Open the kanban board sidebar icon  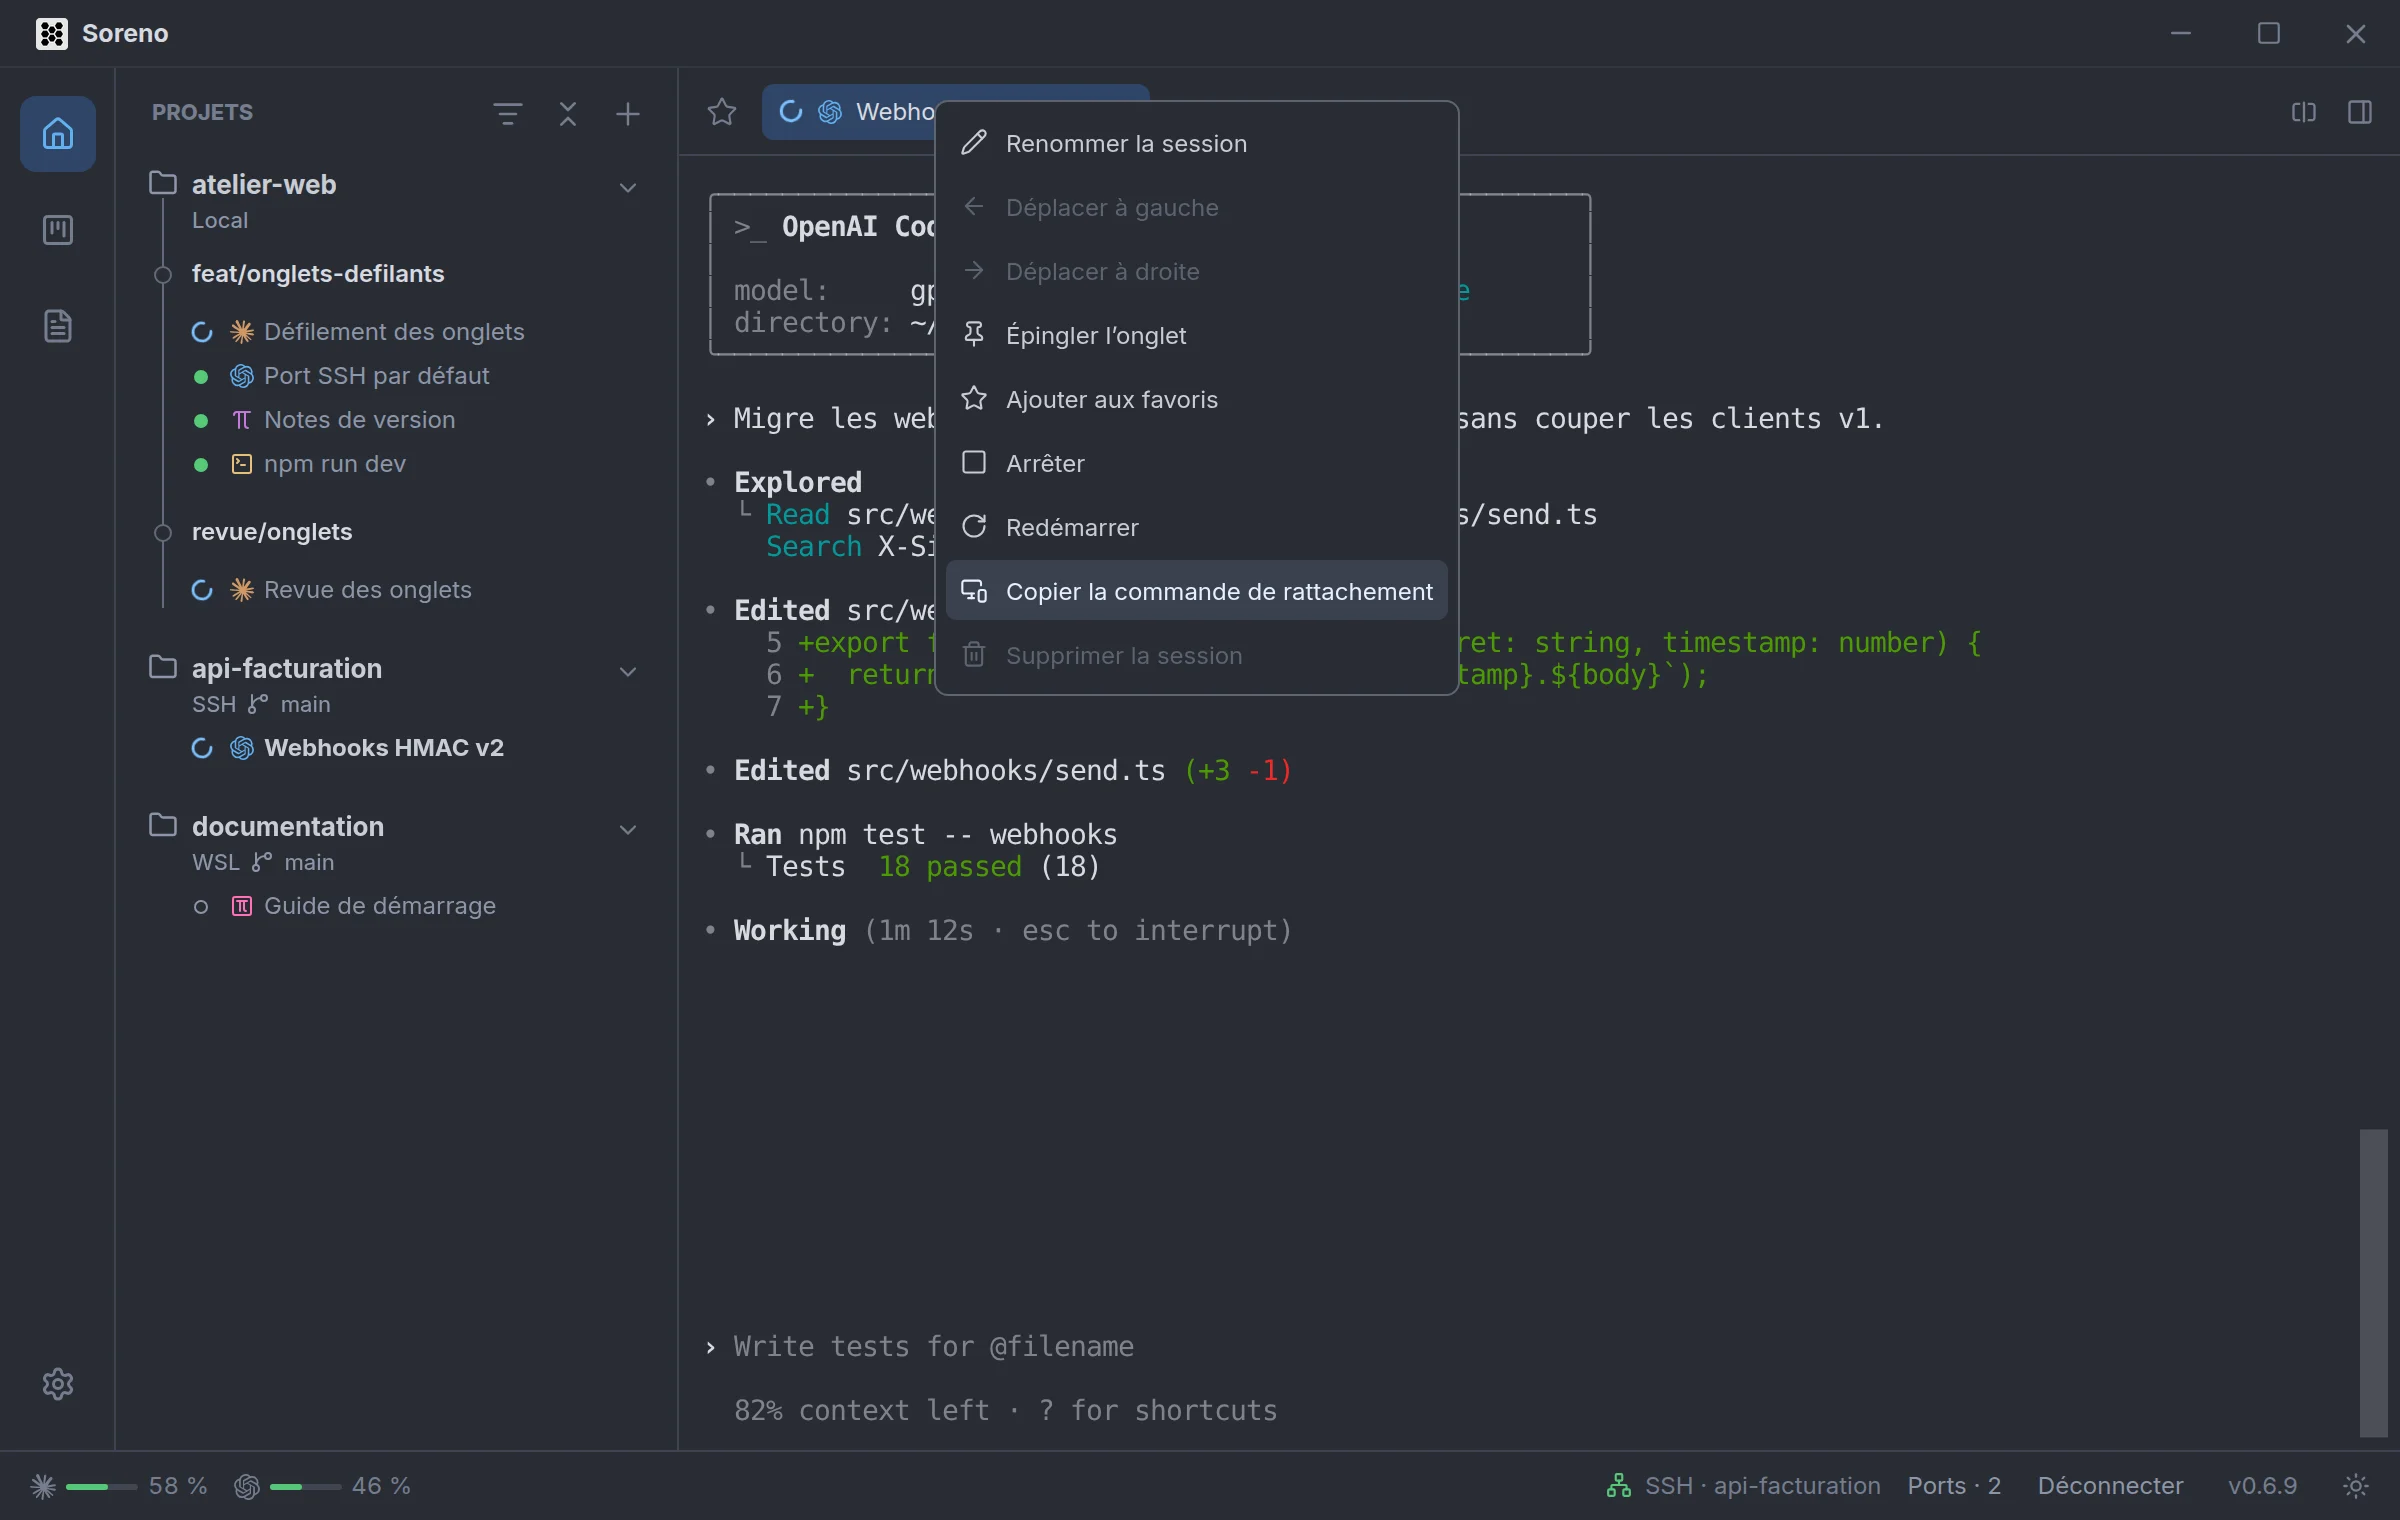tap(58, 230)
